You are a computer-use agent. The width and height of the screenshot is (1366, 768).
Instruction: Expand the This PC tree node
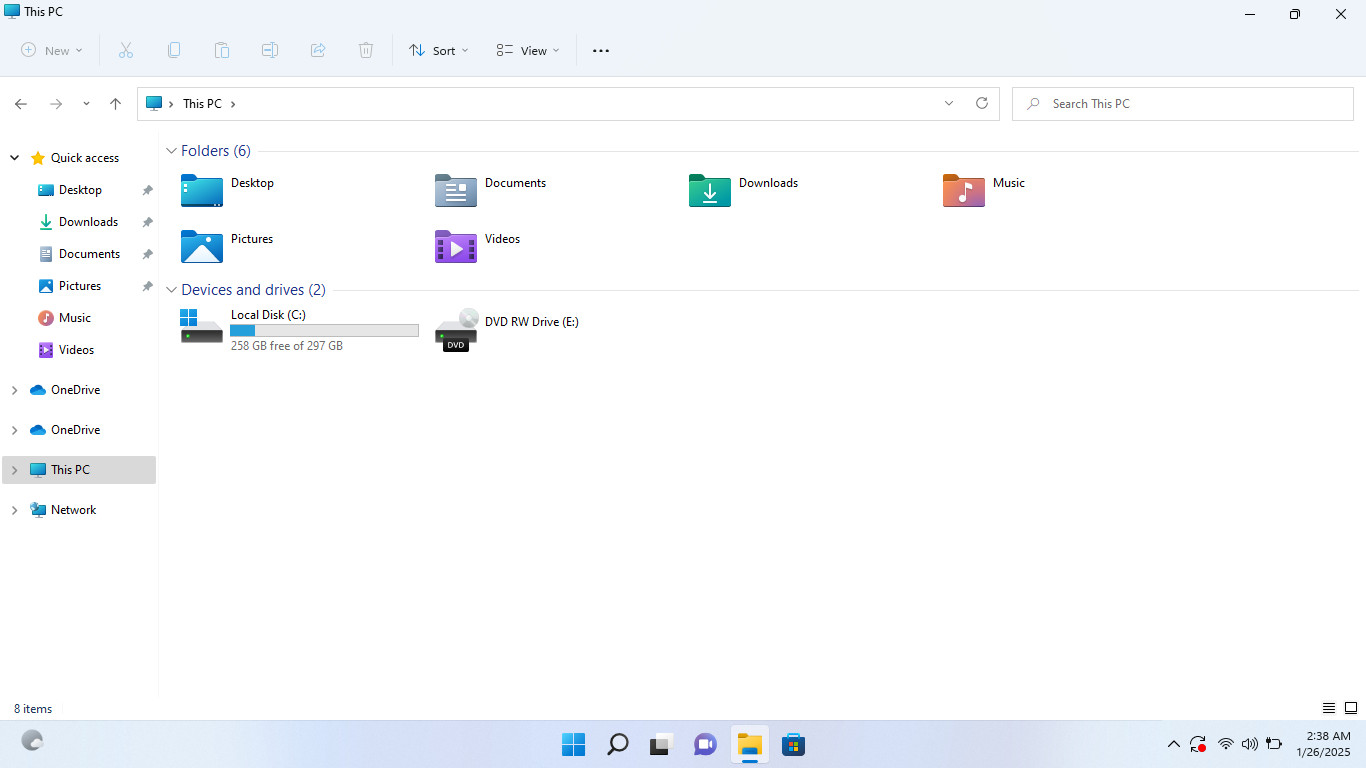pos(14,470)
